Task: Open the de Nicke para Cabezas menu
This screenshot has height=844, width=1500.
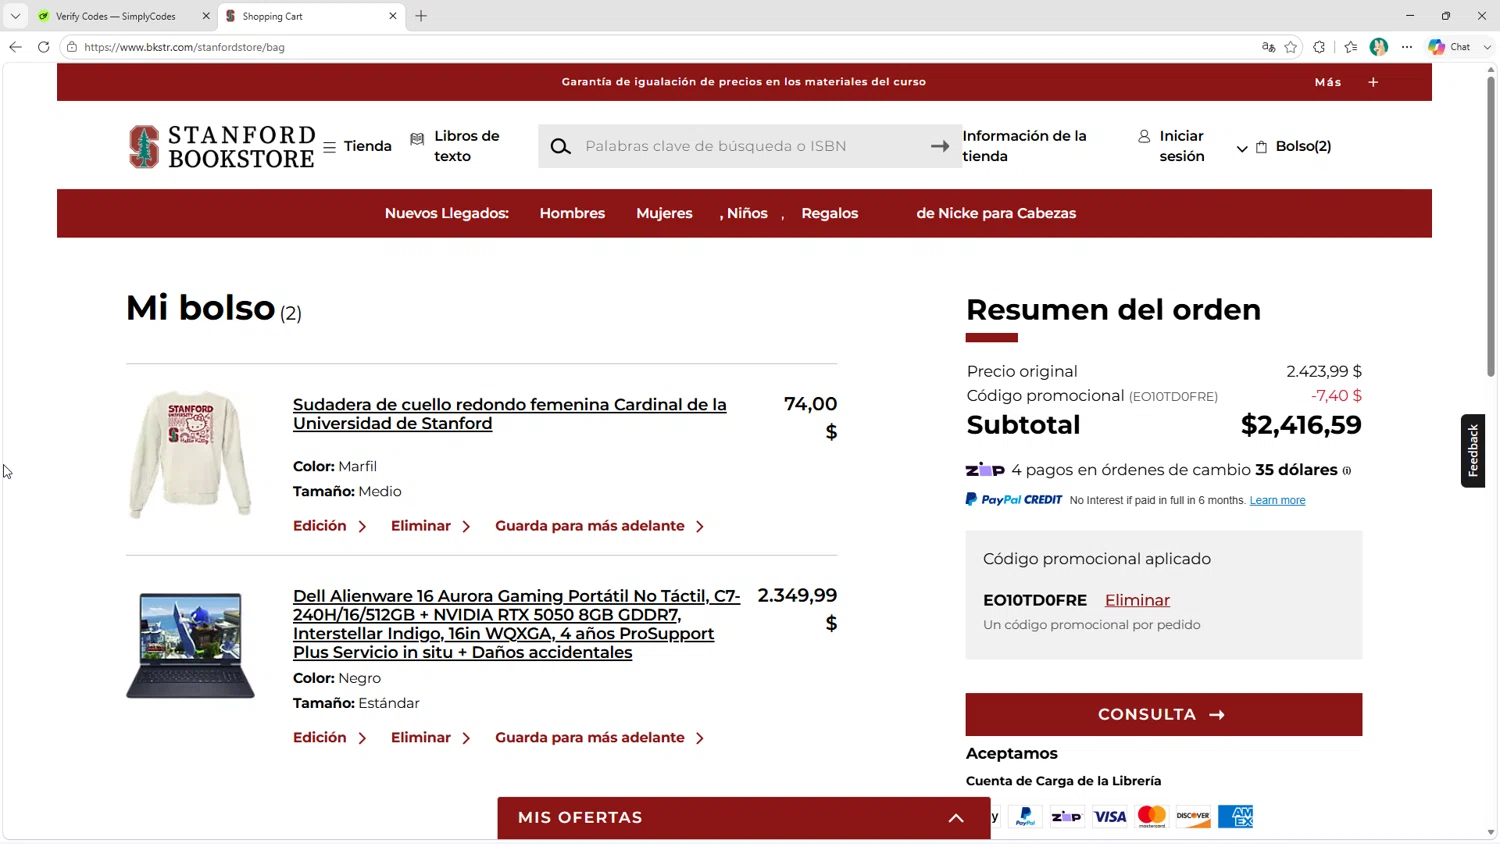Action: (996, 213)
